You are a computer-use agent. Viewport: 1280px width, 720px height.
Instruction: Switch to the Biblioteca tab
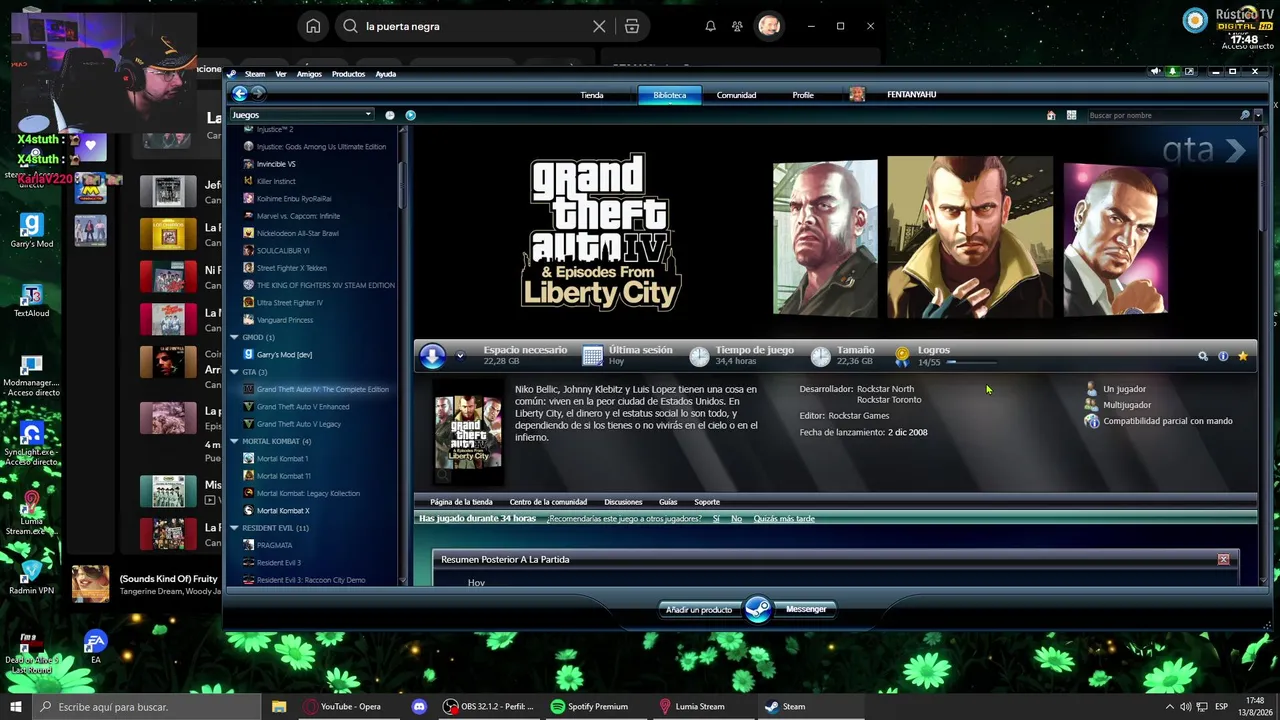point(670,95)
